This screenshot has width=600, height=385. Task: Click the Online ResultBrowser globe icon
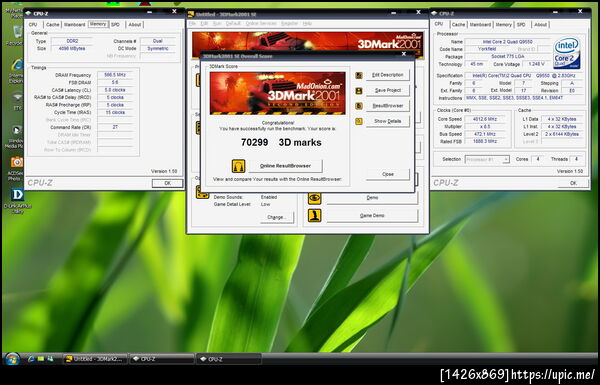coord(238,166)
